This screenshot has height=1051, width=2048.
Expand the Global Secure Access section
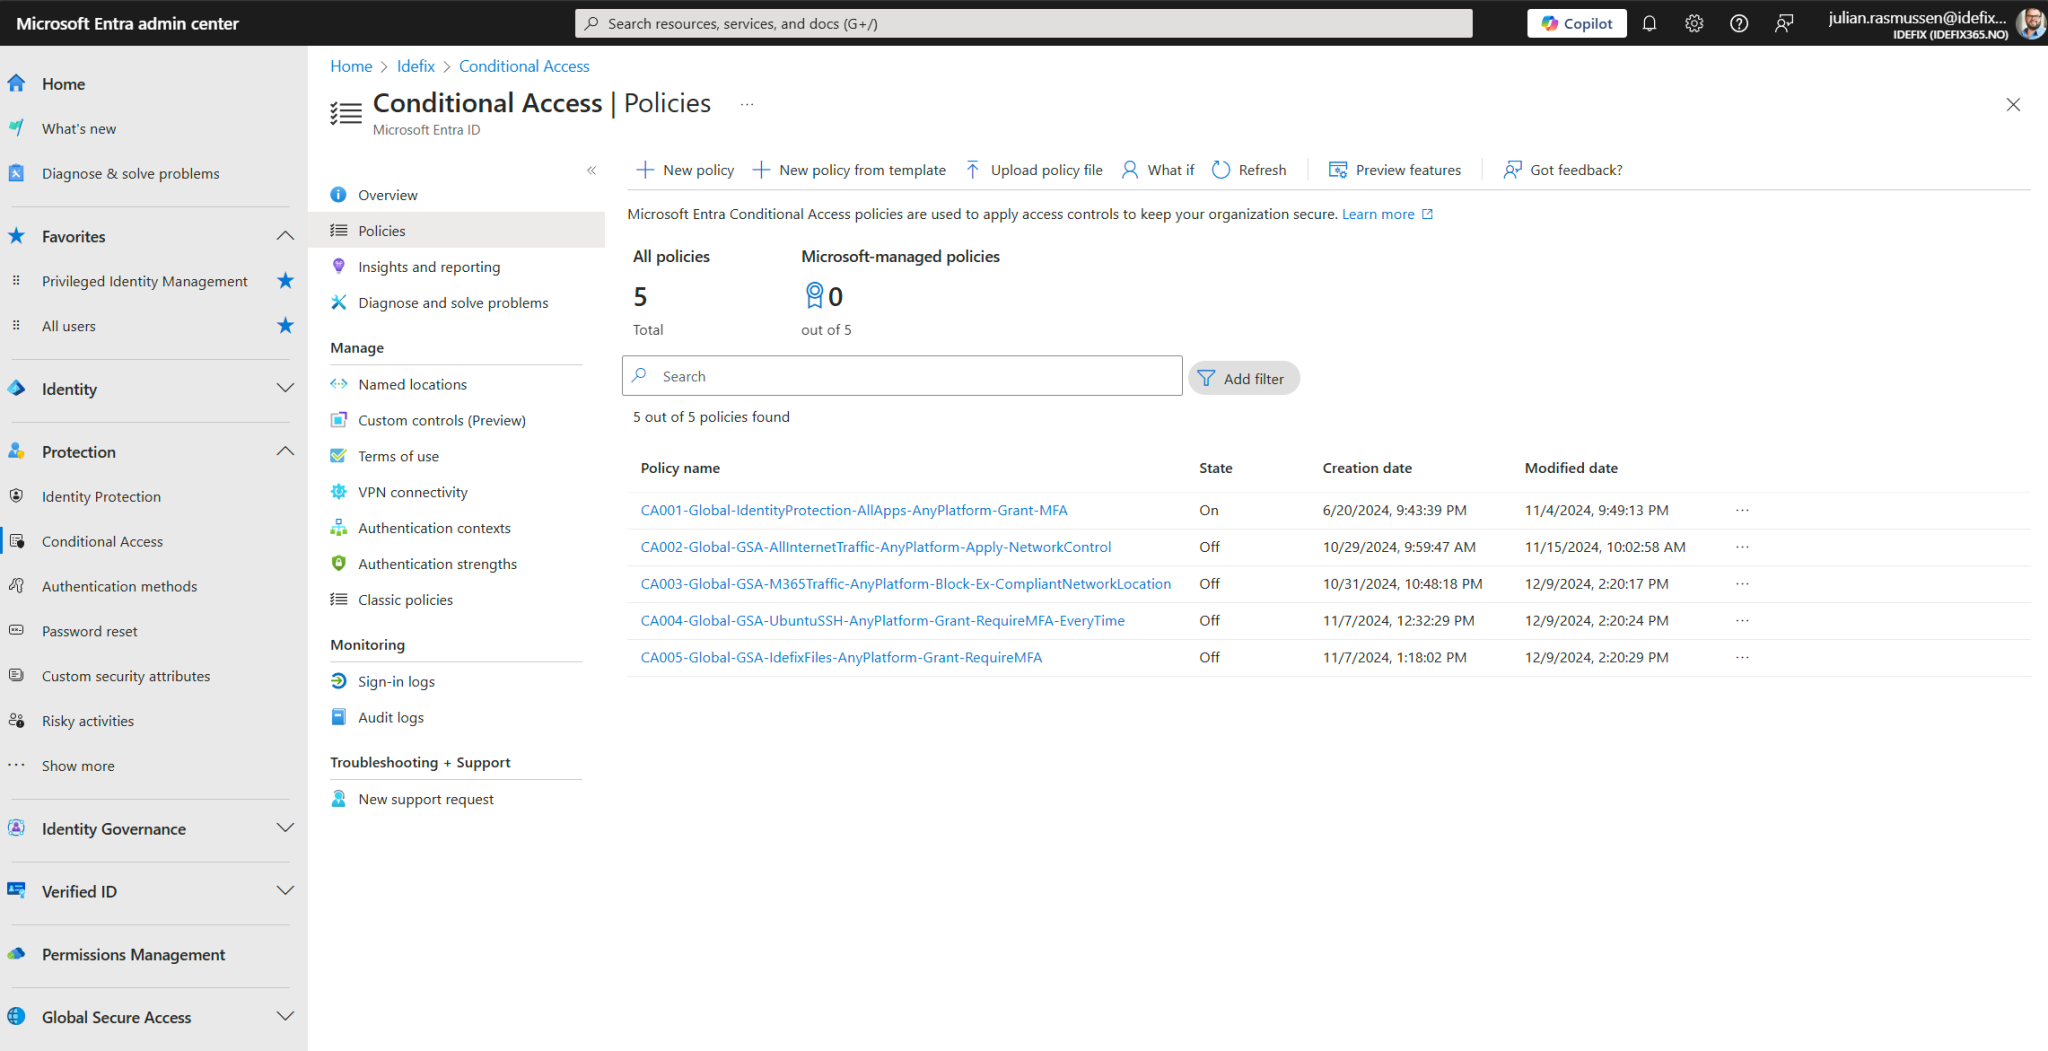(x=286, y=1016)
